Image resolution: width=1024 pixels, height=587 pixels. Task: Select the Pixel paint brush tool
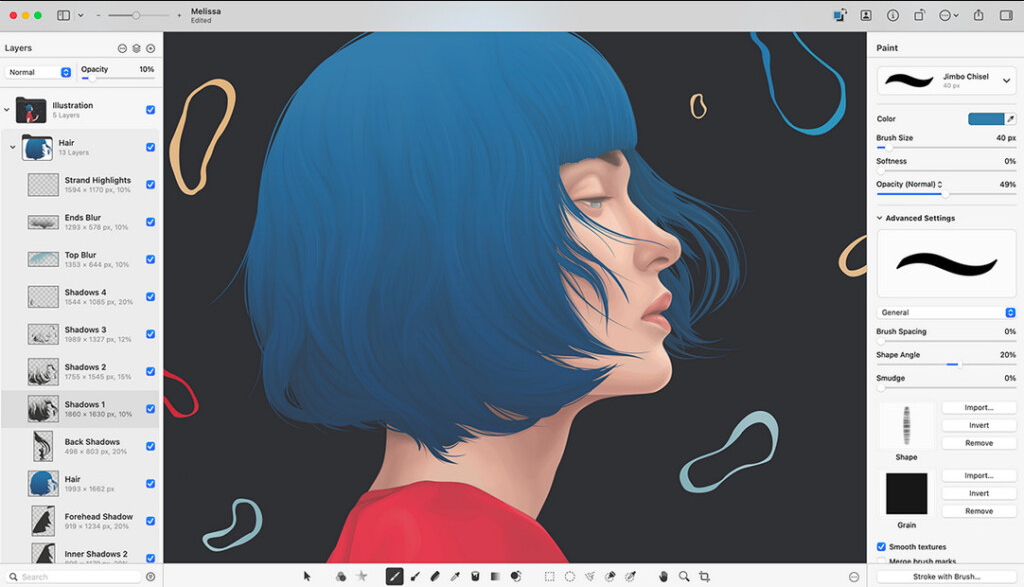click(x=415, y=576)
